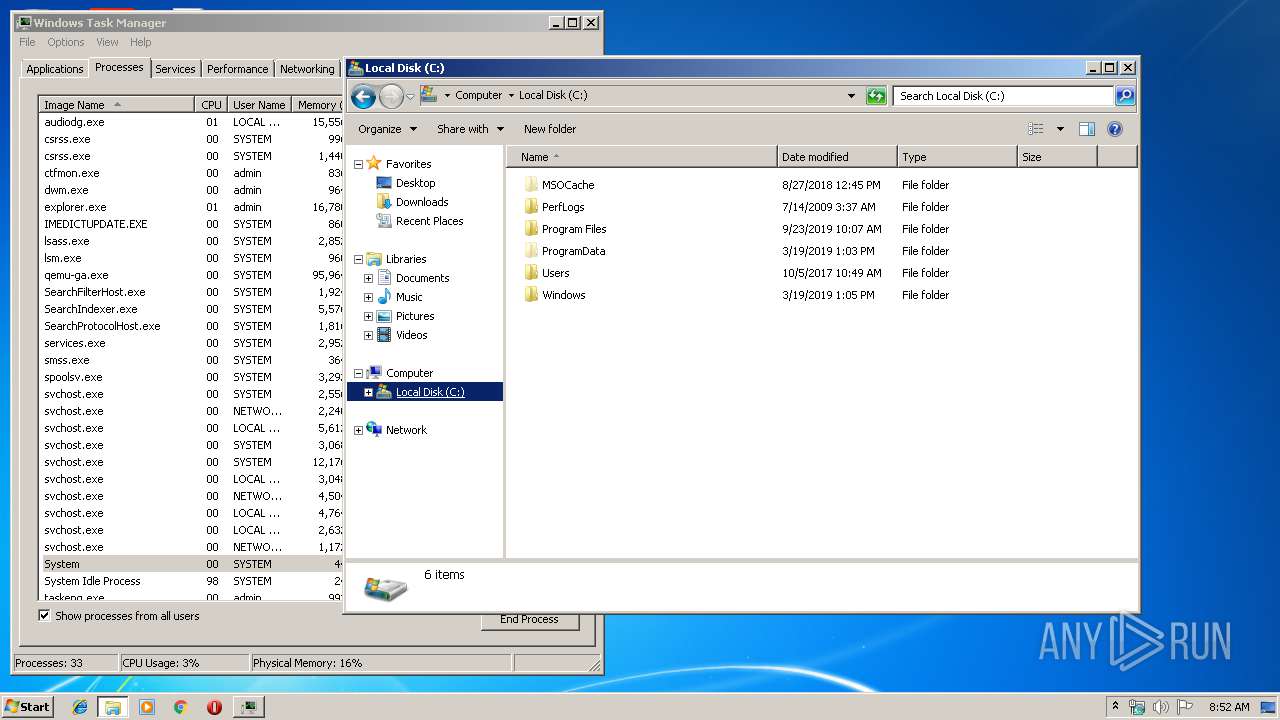This screenshot has height=720, width=1280.
Task: Expand the Documents library node
Action: tap(368, 278)
